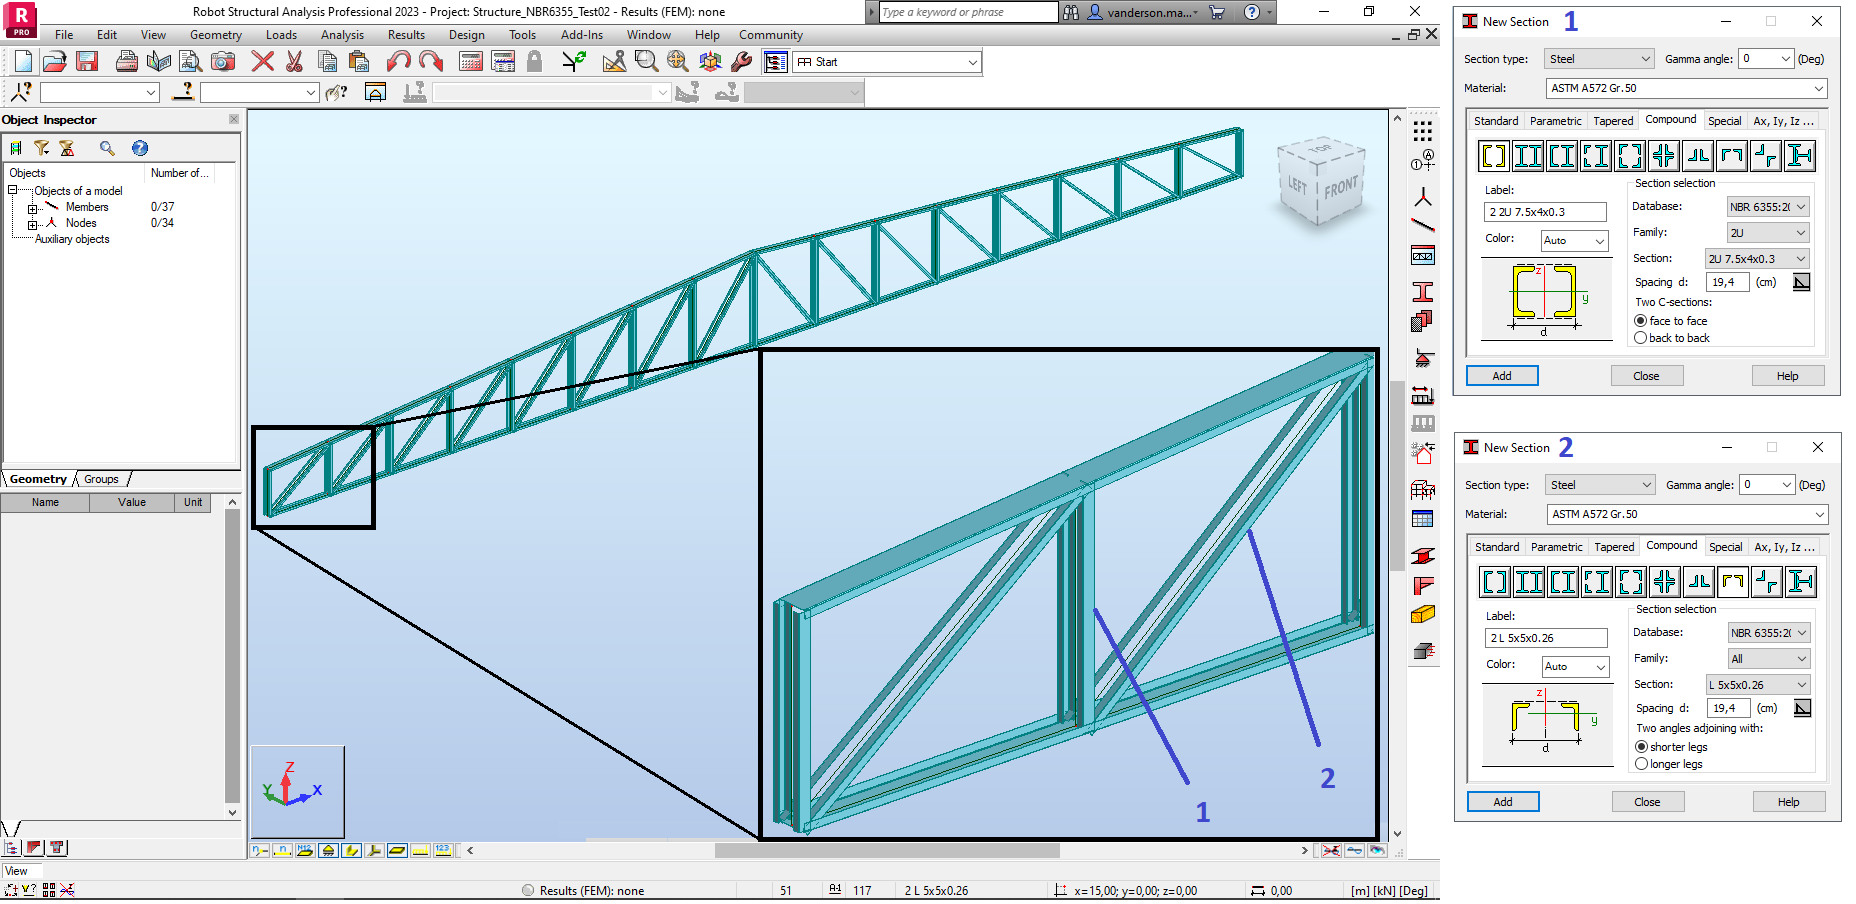Take a screen capture with the camera icon
This screenshot has height=904, width=1856.
(x=223, y=62)
